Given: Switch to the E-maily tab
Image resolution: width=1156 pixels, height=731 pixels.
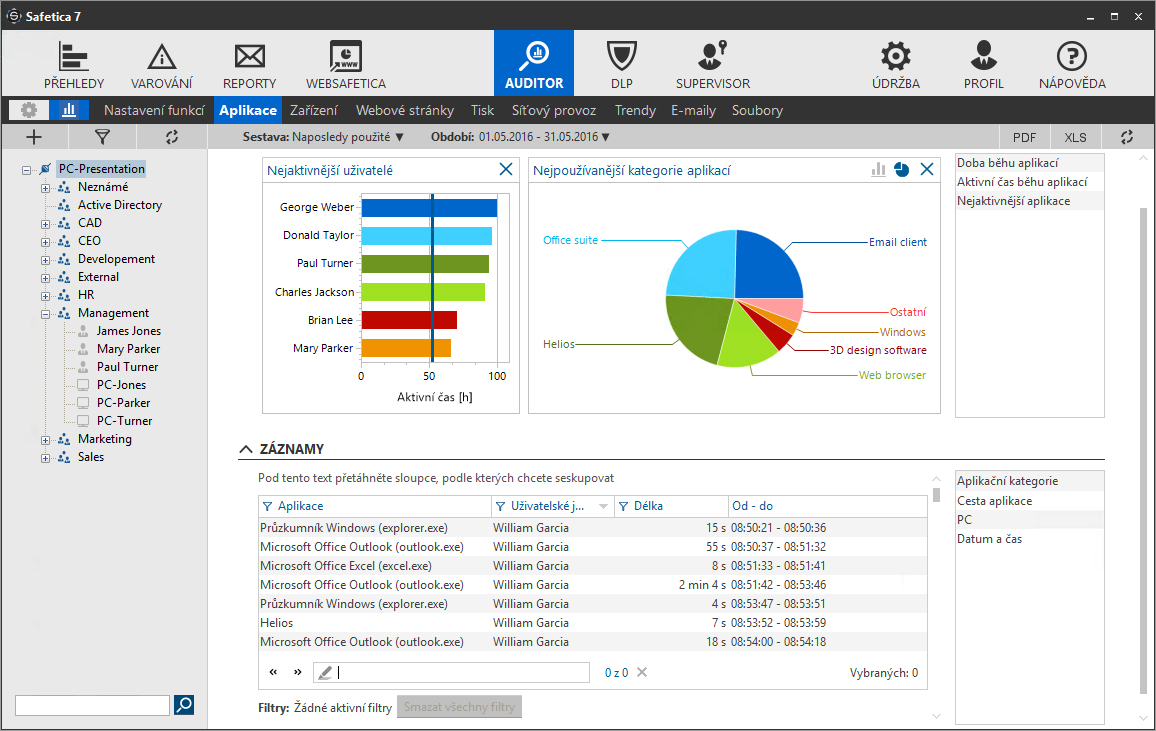Looking at the screenshot, I should pyautogui.click(x=693, y=111).
